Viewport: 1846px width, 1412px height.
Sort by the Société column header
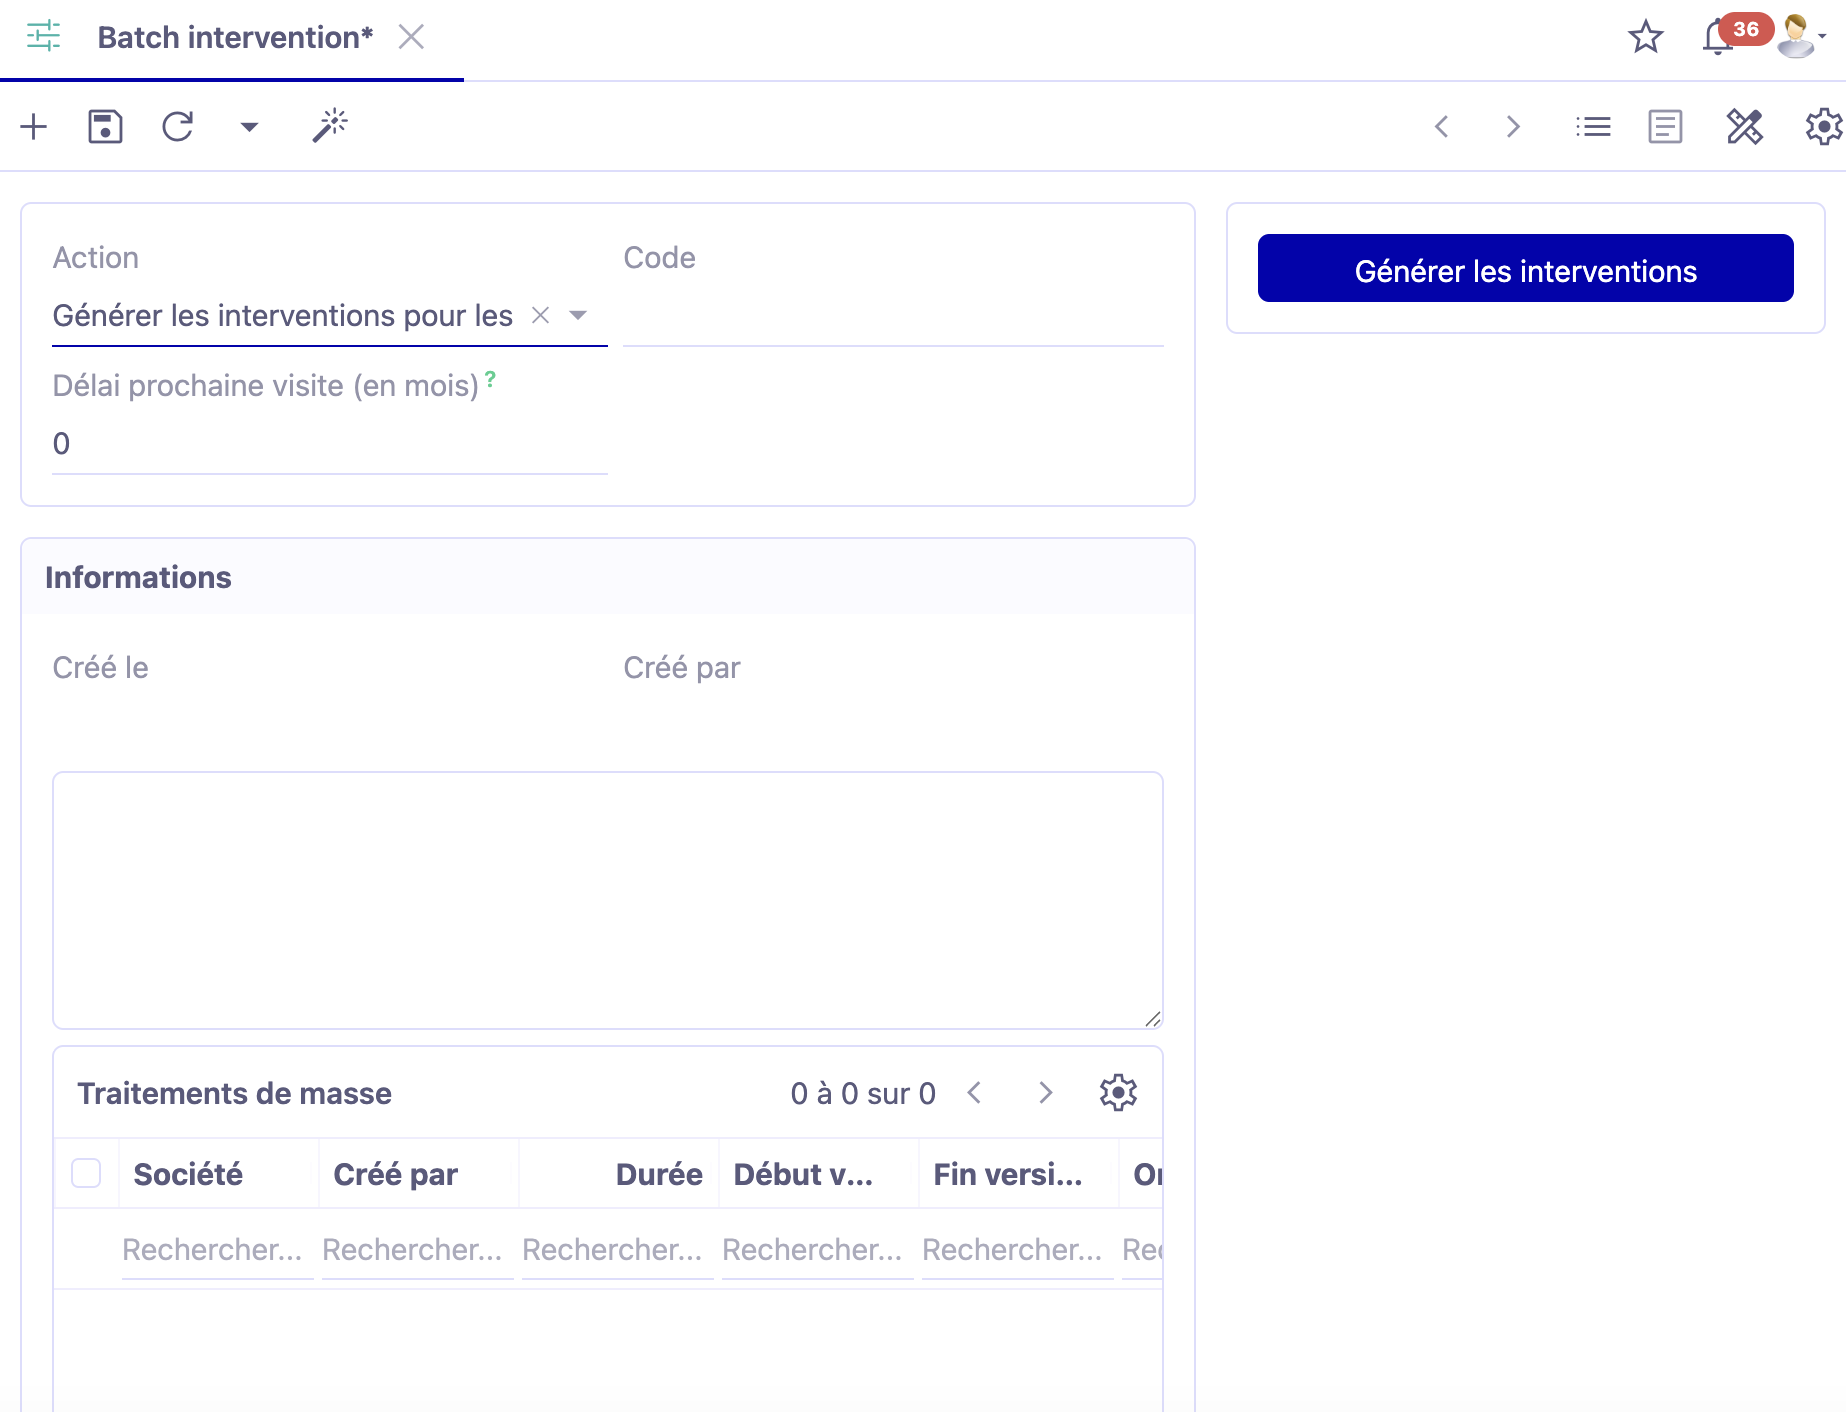pyautogui.click(x=188, y=1174)
